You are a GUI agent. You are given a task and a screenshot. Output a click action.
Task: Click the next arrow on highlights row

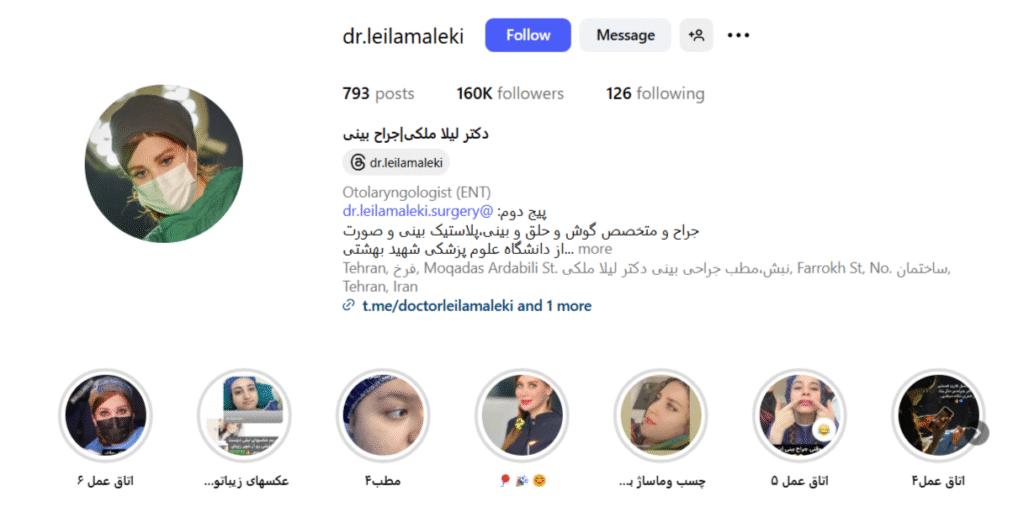[x=978, y=433]
